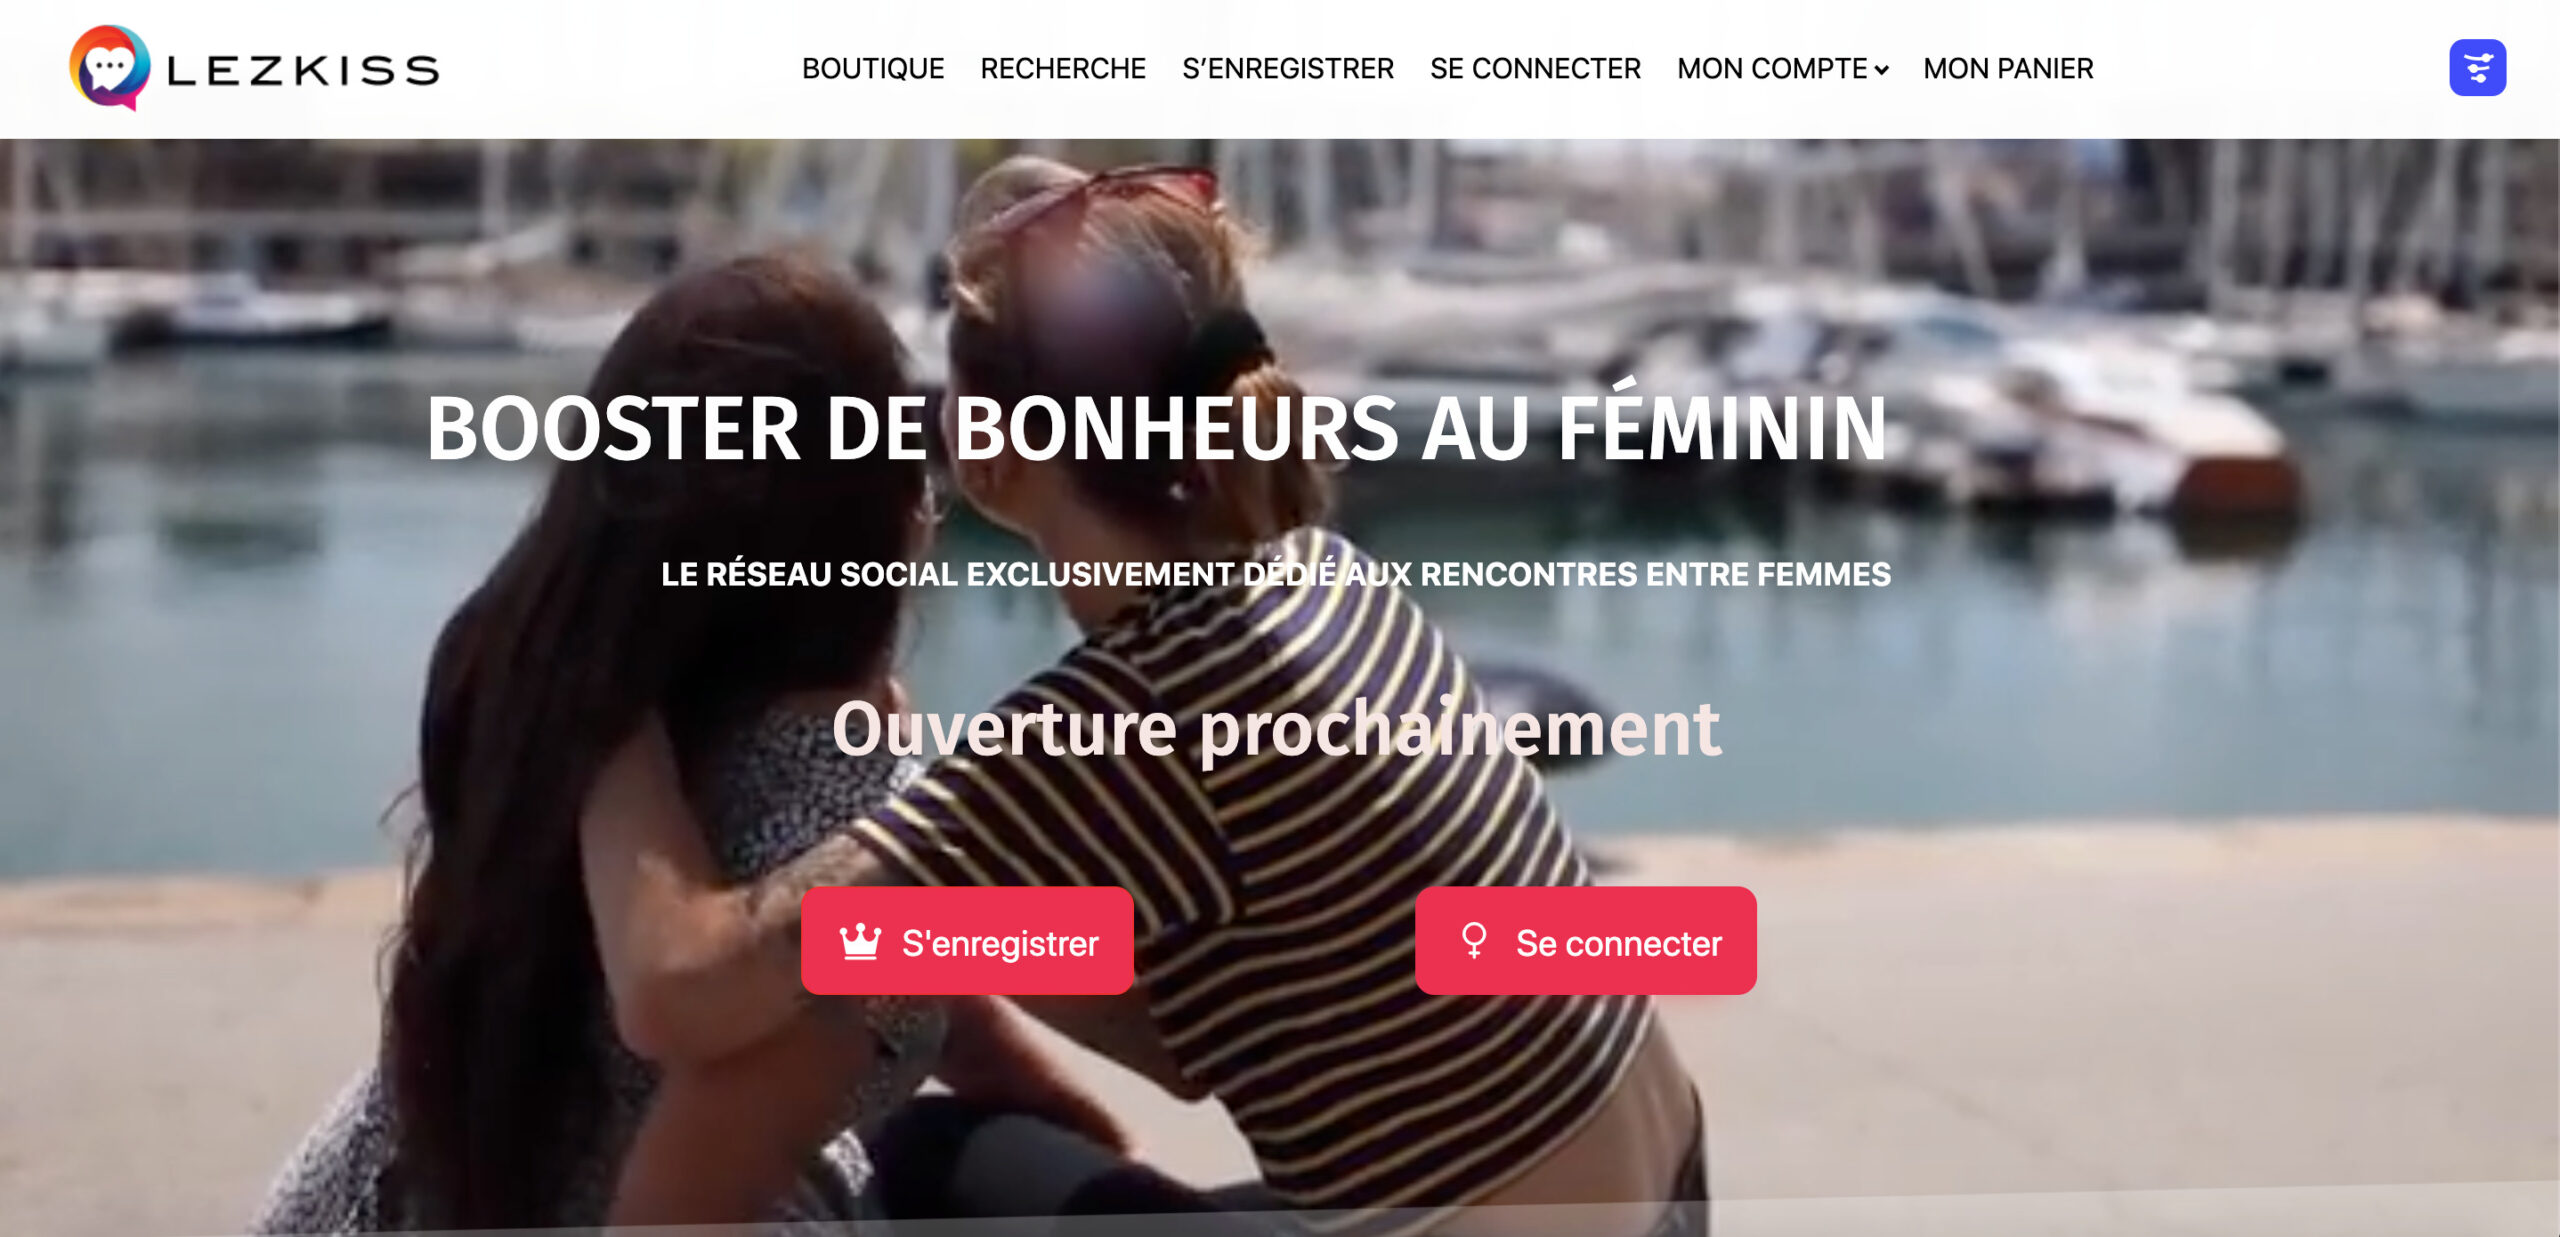Expand the chevron arrow next to MON COMPTE

[x=1881, y=70]
